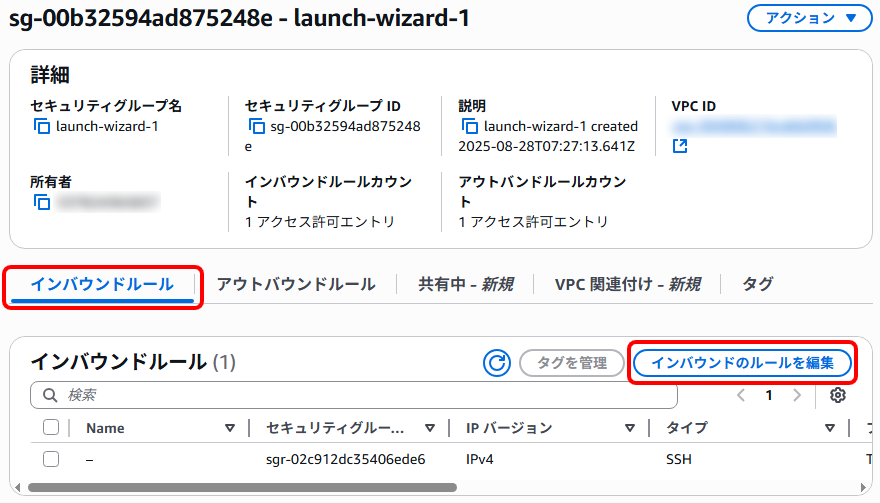Screen dimensions: 880x503
Task: Copy the owner account ID
Action: 42,203
